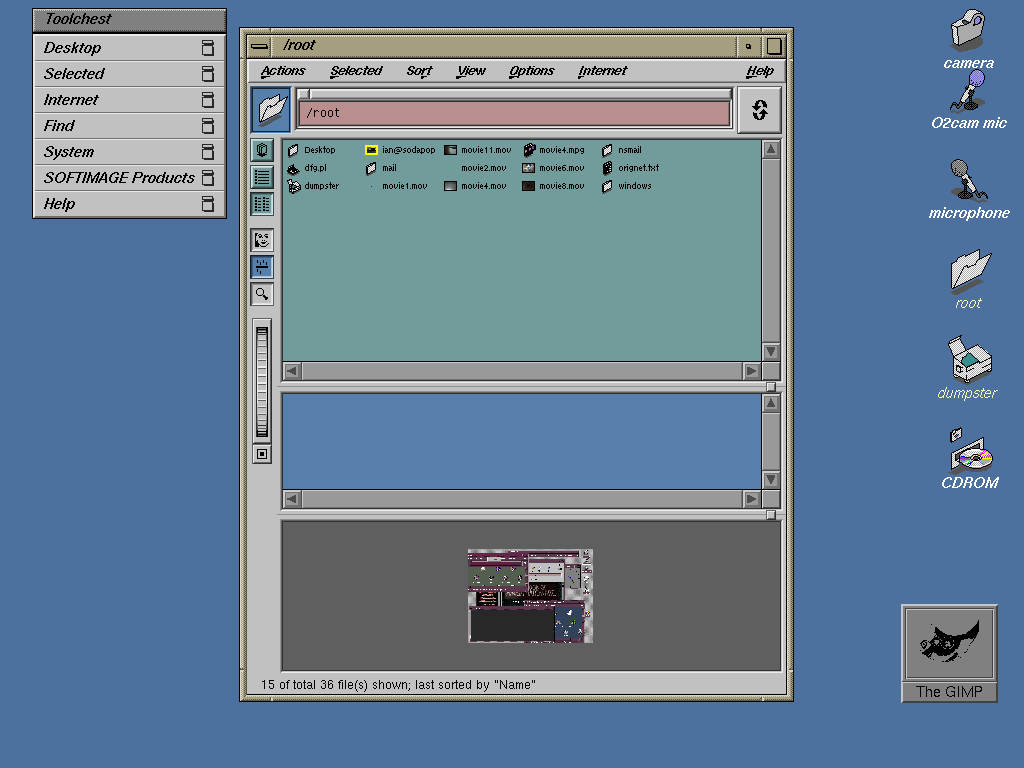This screenshot has width=1024, height=768.
Task: Click the /root path input field
Action: pos(514,113)
